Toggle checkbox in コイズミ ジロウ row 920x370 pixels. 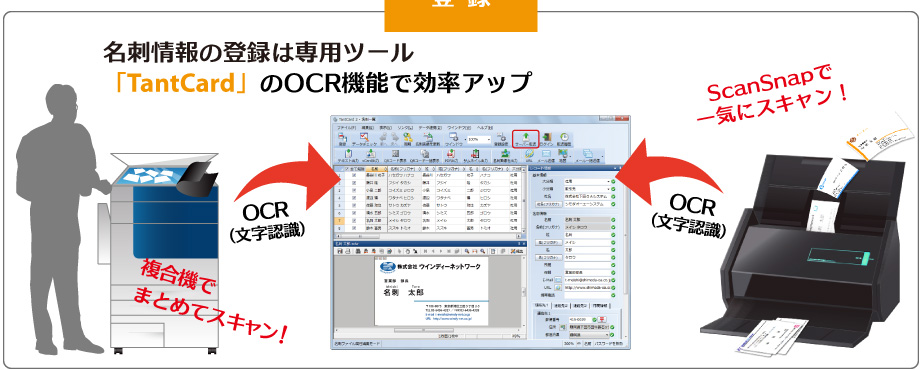pyautogui.click(x=354, y=191)
